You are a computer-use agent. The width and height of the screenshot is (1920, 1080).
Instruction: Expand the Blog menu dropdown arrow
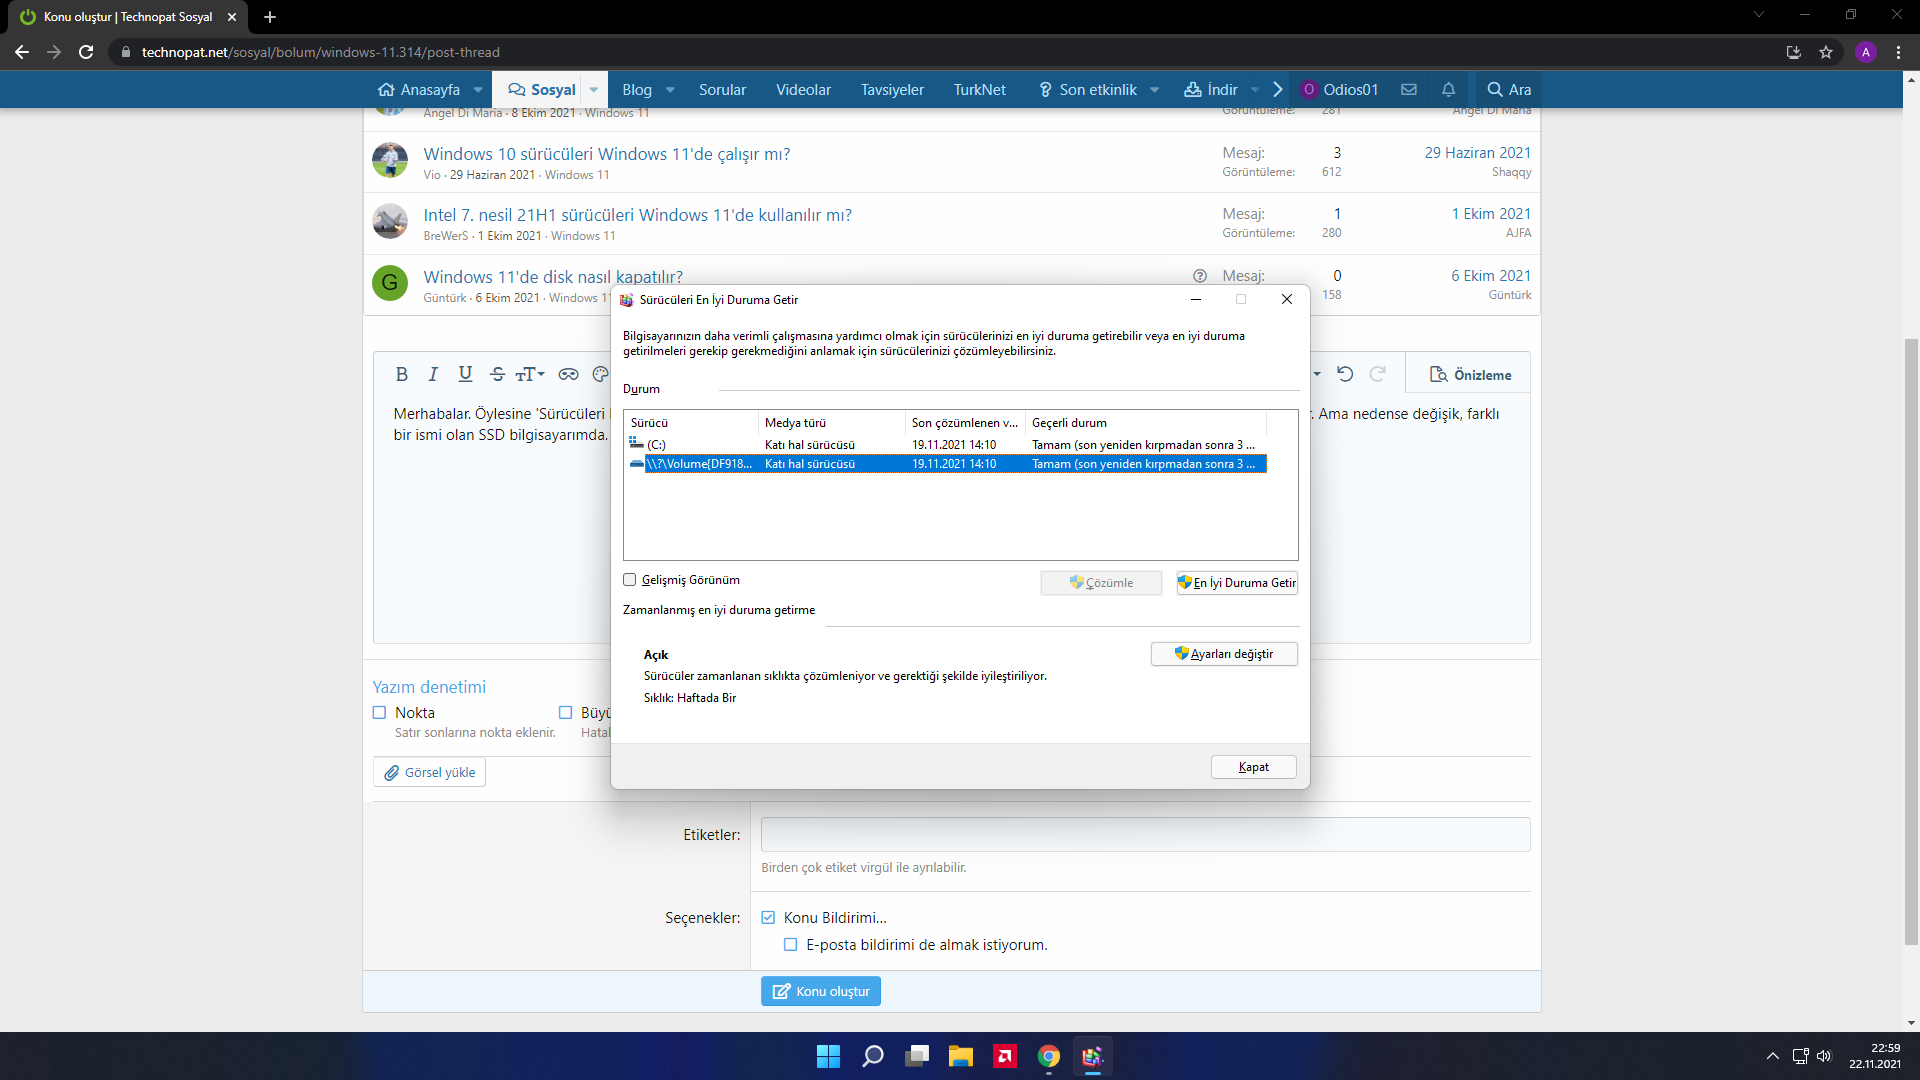(x=670, y=90)
